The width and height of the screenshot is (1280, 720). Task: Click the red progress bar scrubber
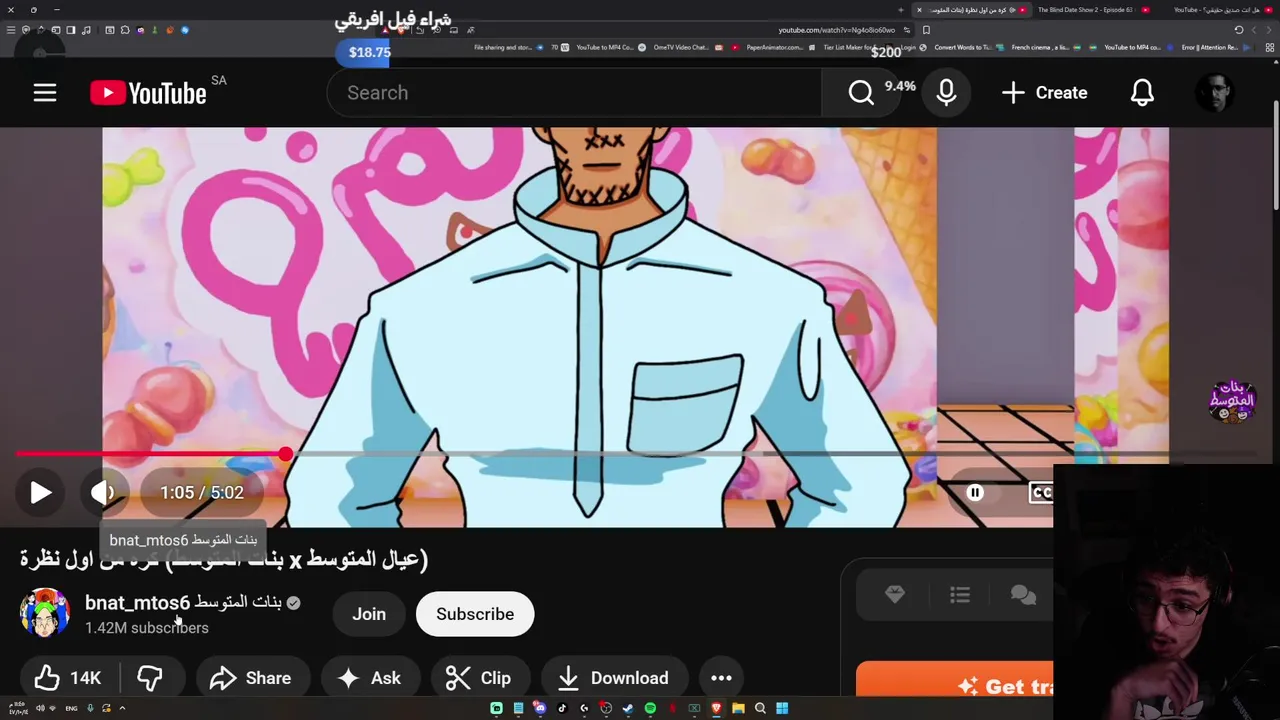click(286, 454)
